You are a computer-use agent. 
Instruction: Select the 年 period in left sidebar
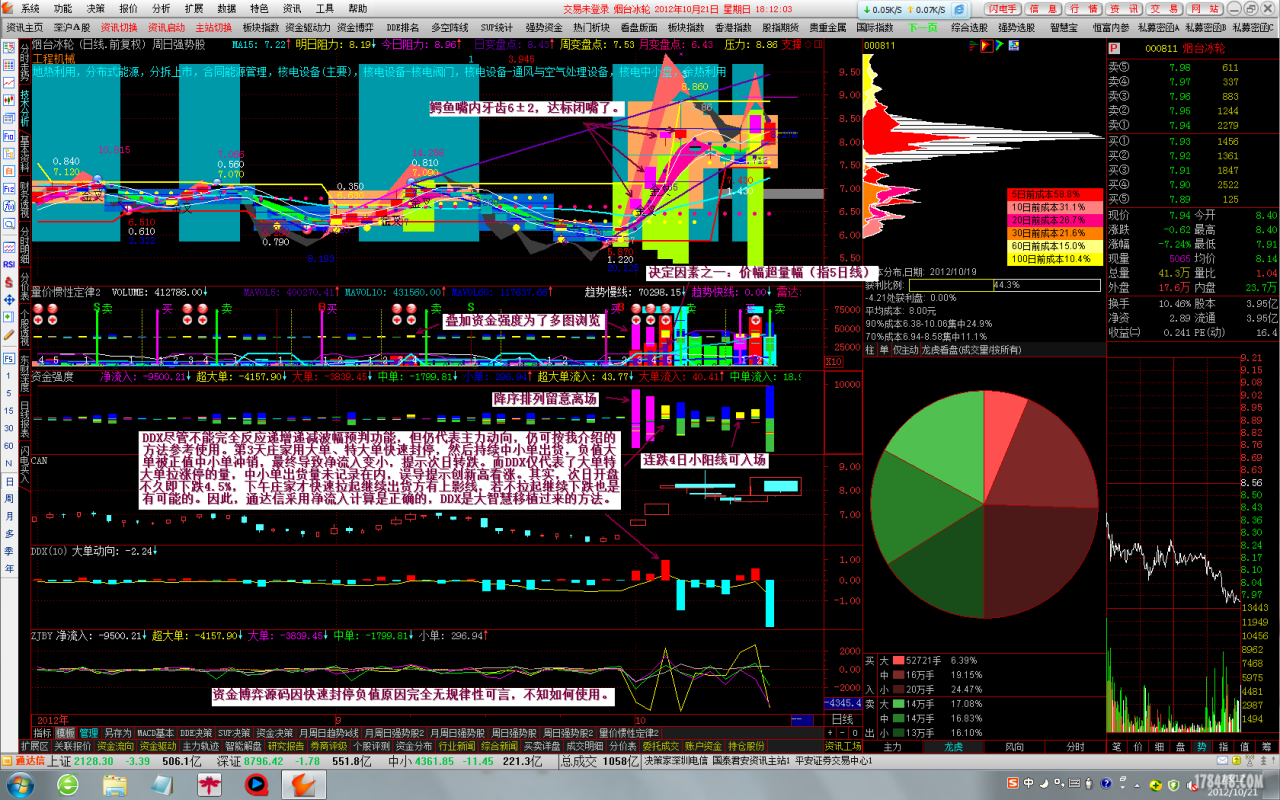click(9, 568)
